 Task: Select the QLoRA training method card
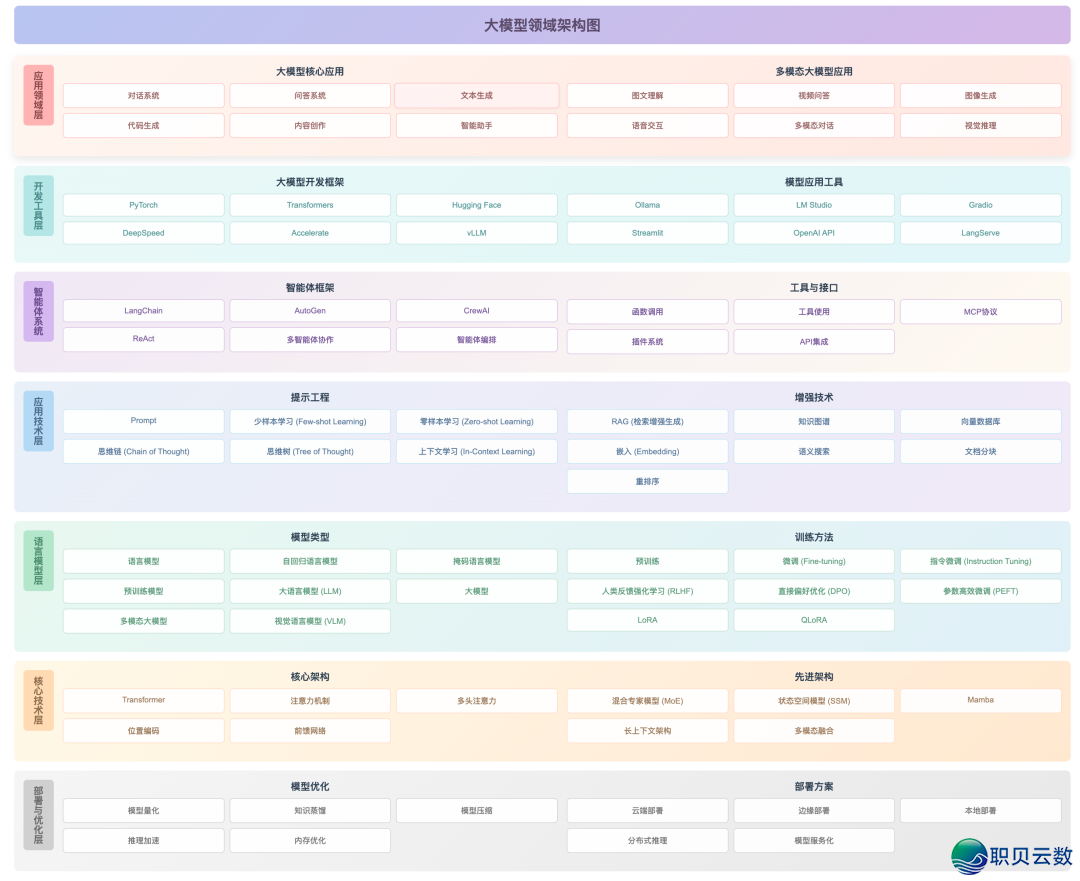813,620
